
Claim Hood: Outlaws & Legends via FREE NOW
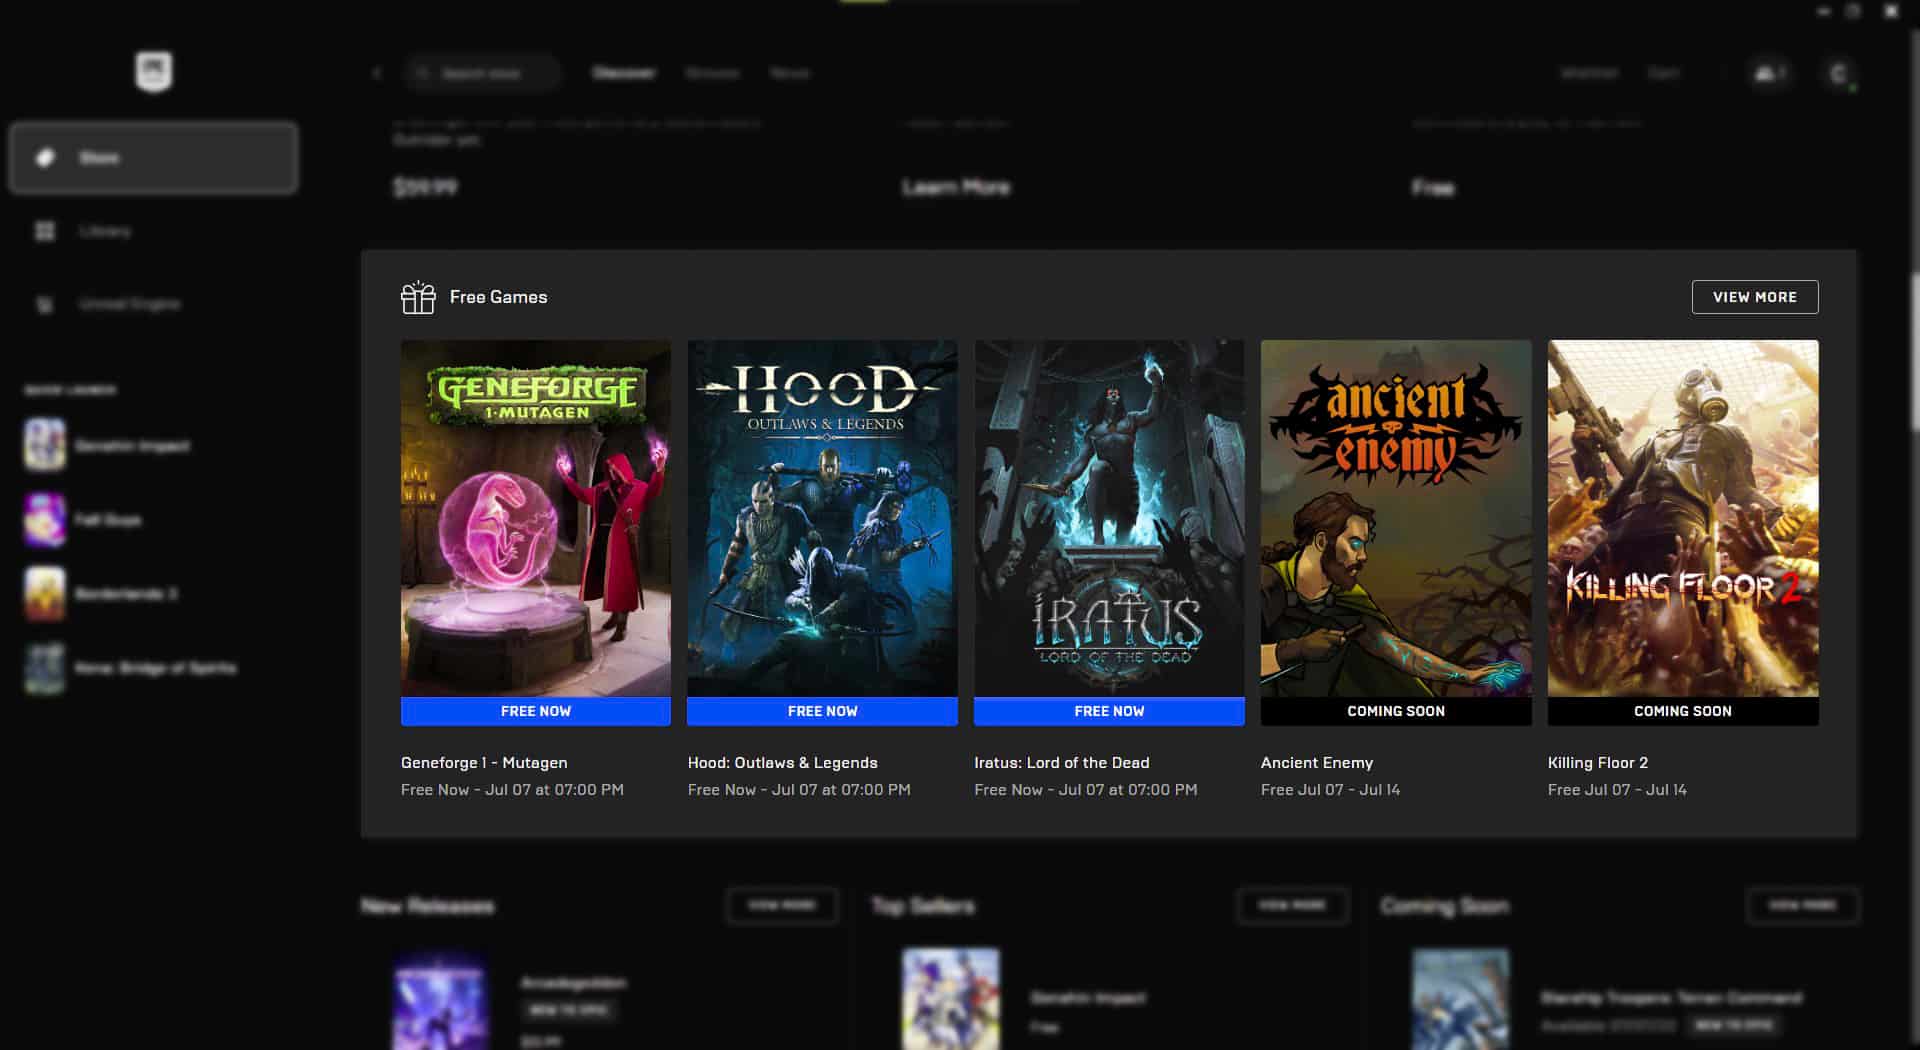coord(822,711)
